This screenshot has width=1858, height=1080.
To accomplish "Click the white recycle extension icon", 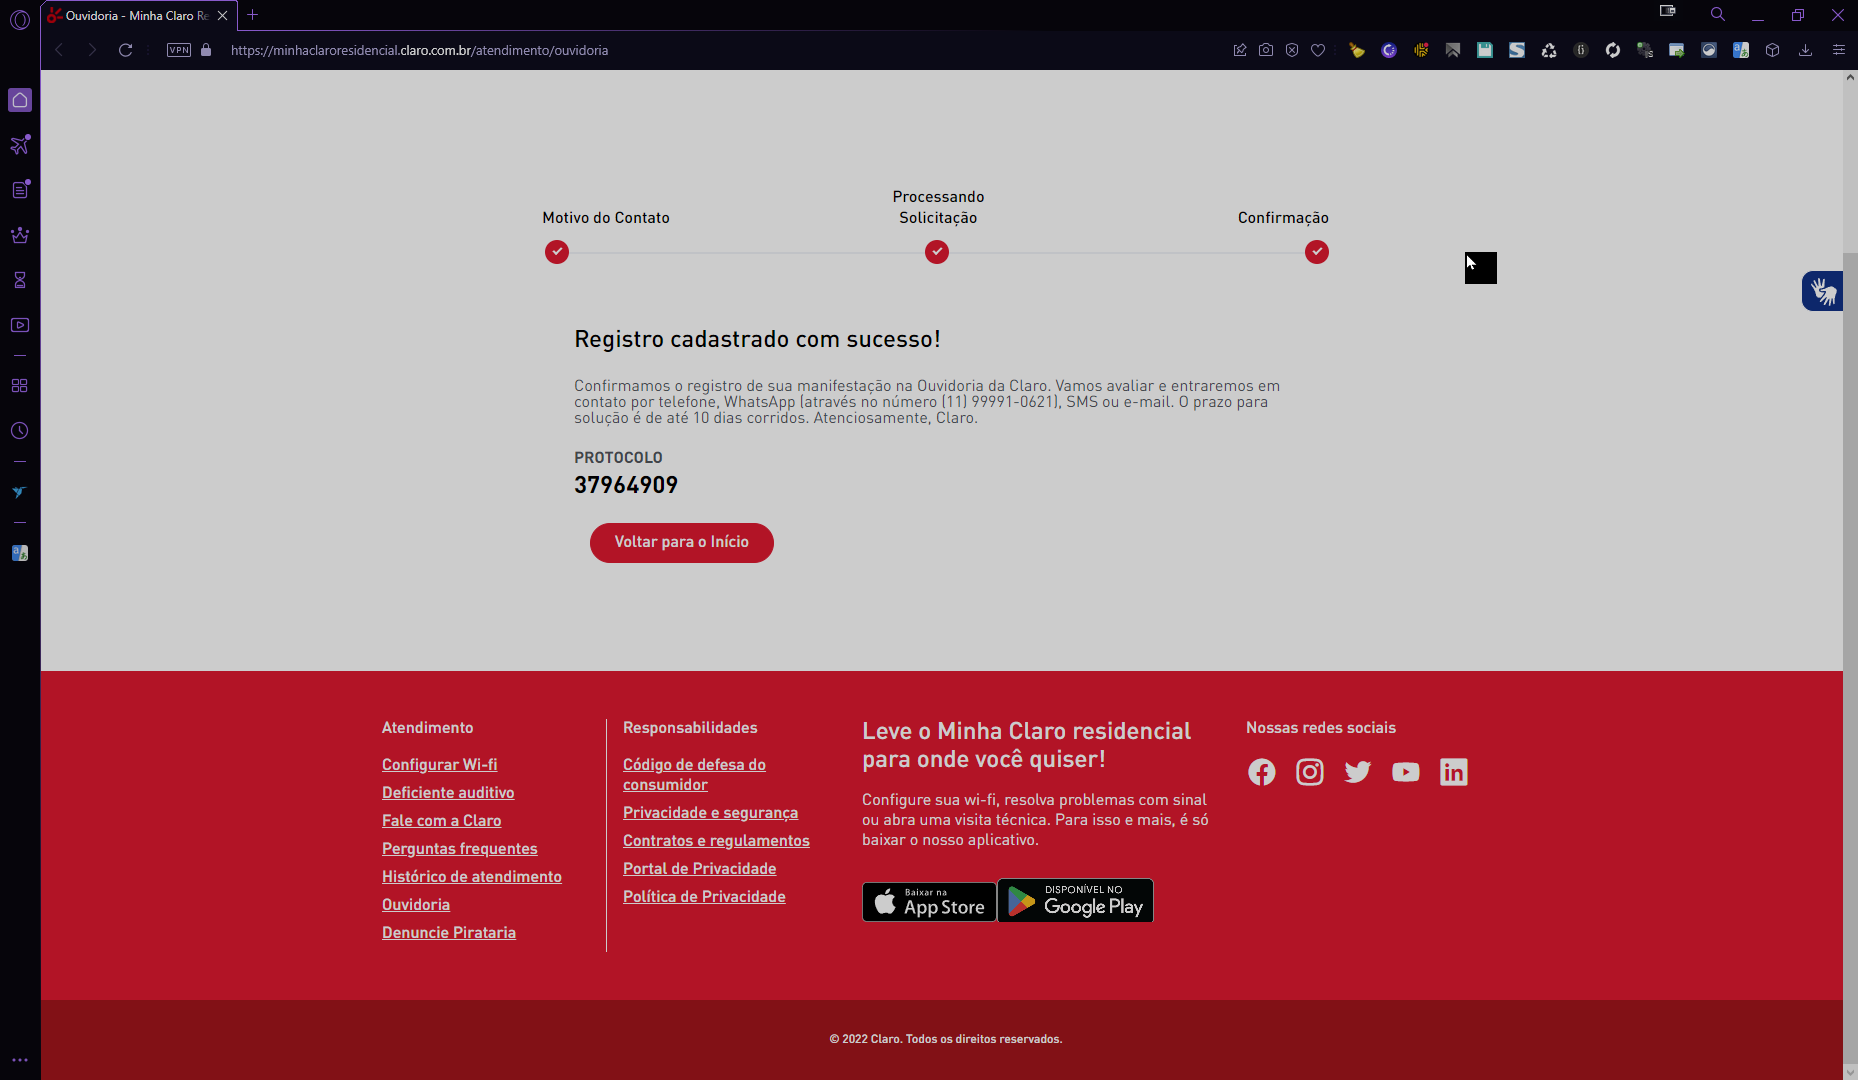I will (1549, 50).
